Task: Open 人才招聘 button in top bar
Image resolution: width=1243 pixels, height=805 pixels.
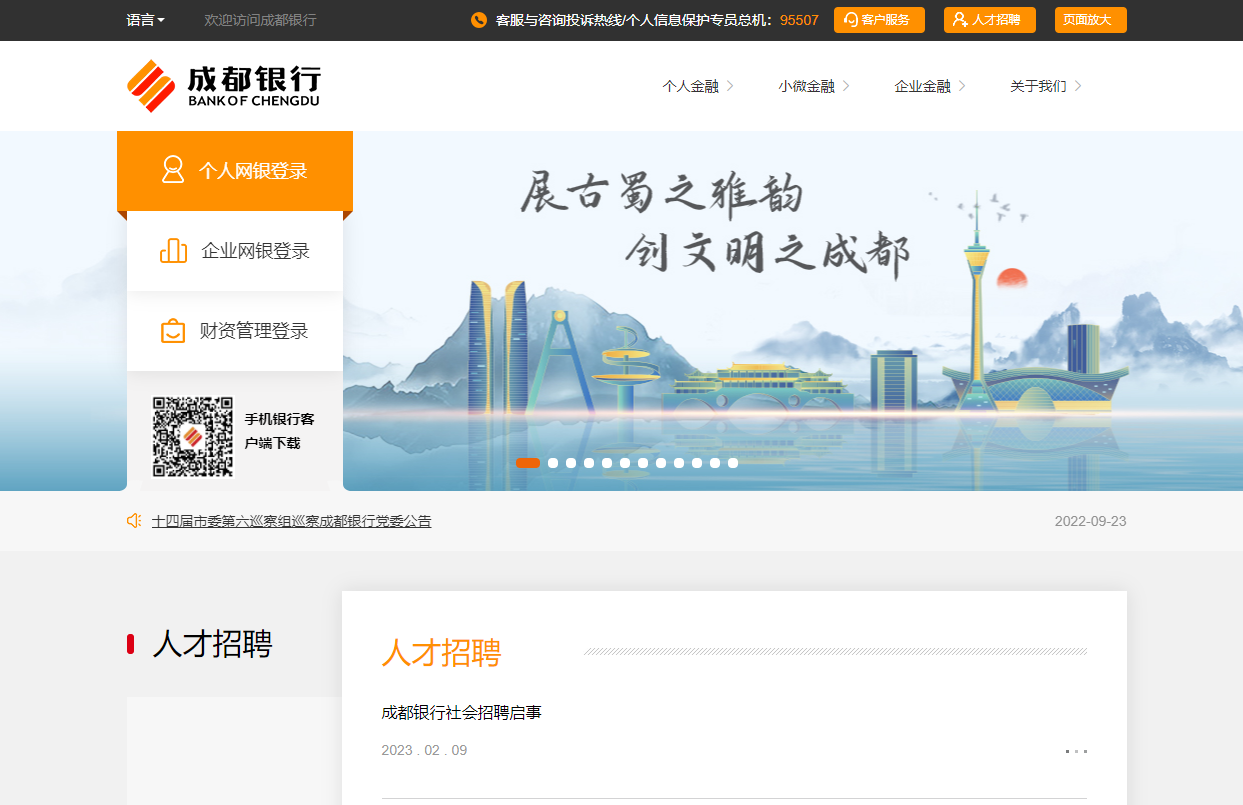Action: pos(989,20)
